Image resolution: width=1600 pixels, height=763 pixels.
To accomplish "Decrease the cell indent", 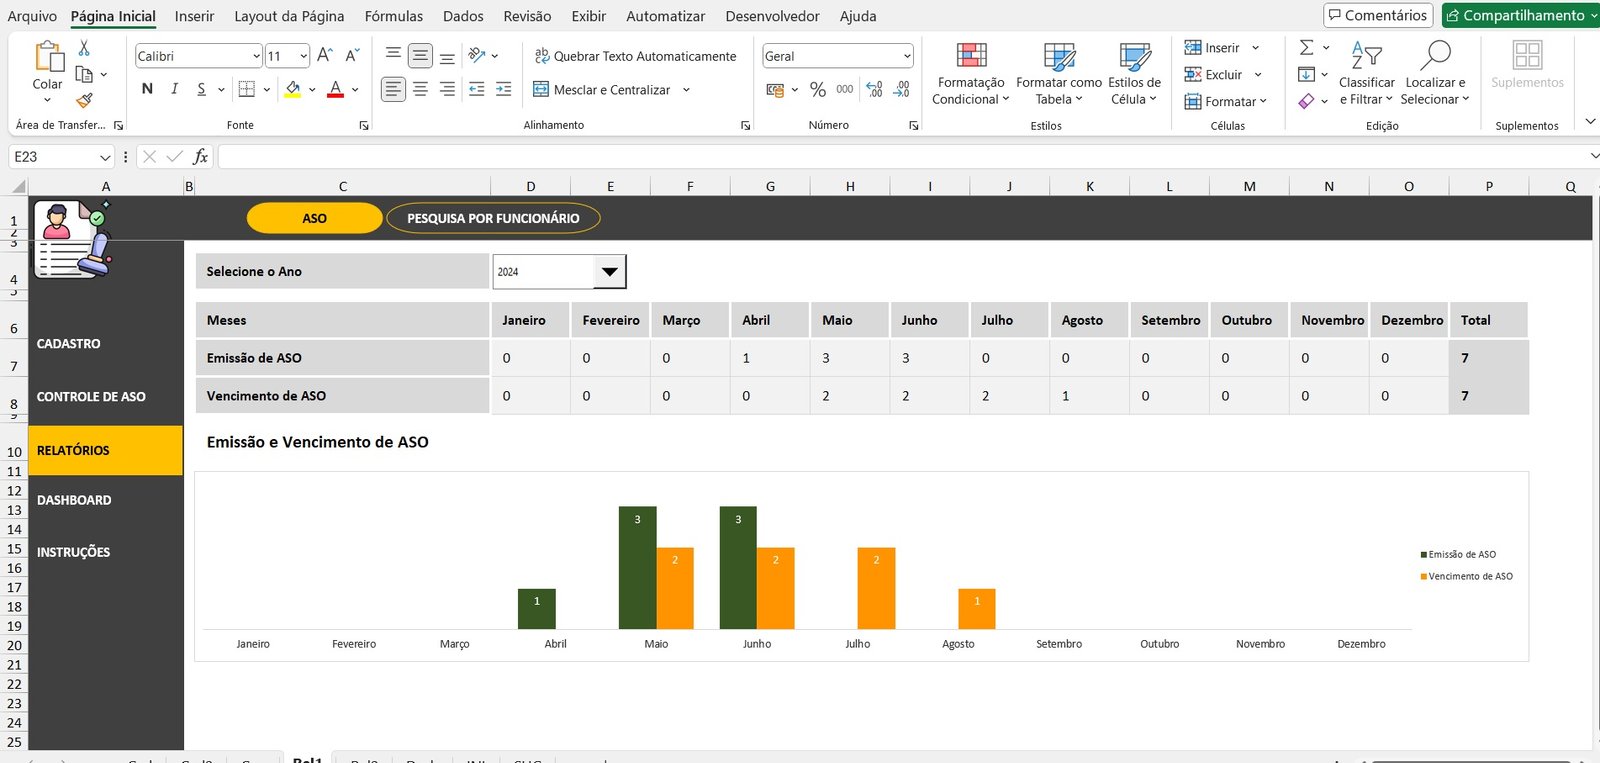I will coord(477,89).
